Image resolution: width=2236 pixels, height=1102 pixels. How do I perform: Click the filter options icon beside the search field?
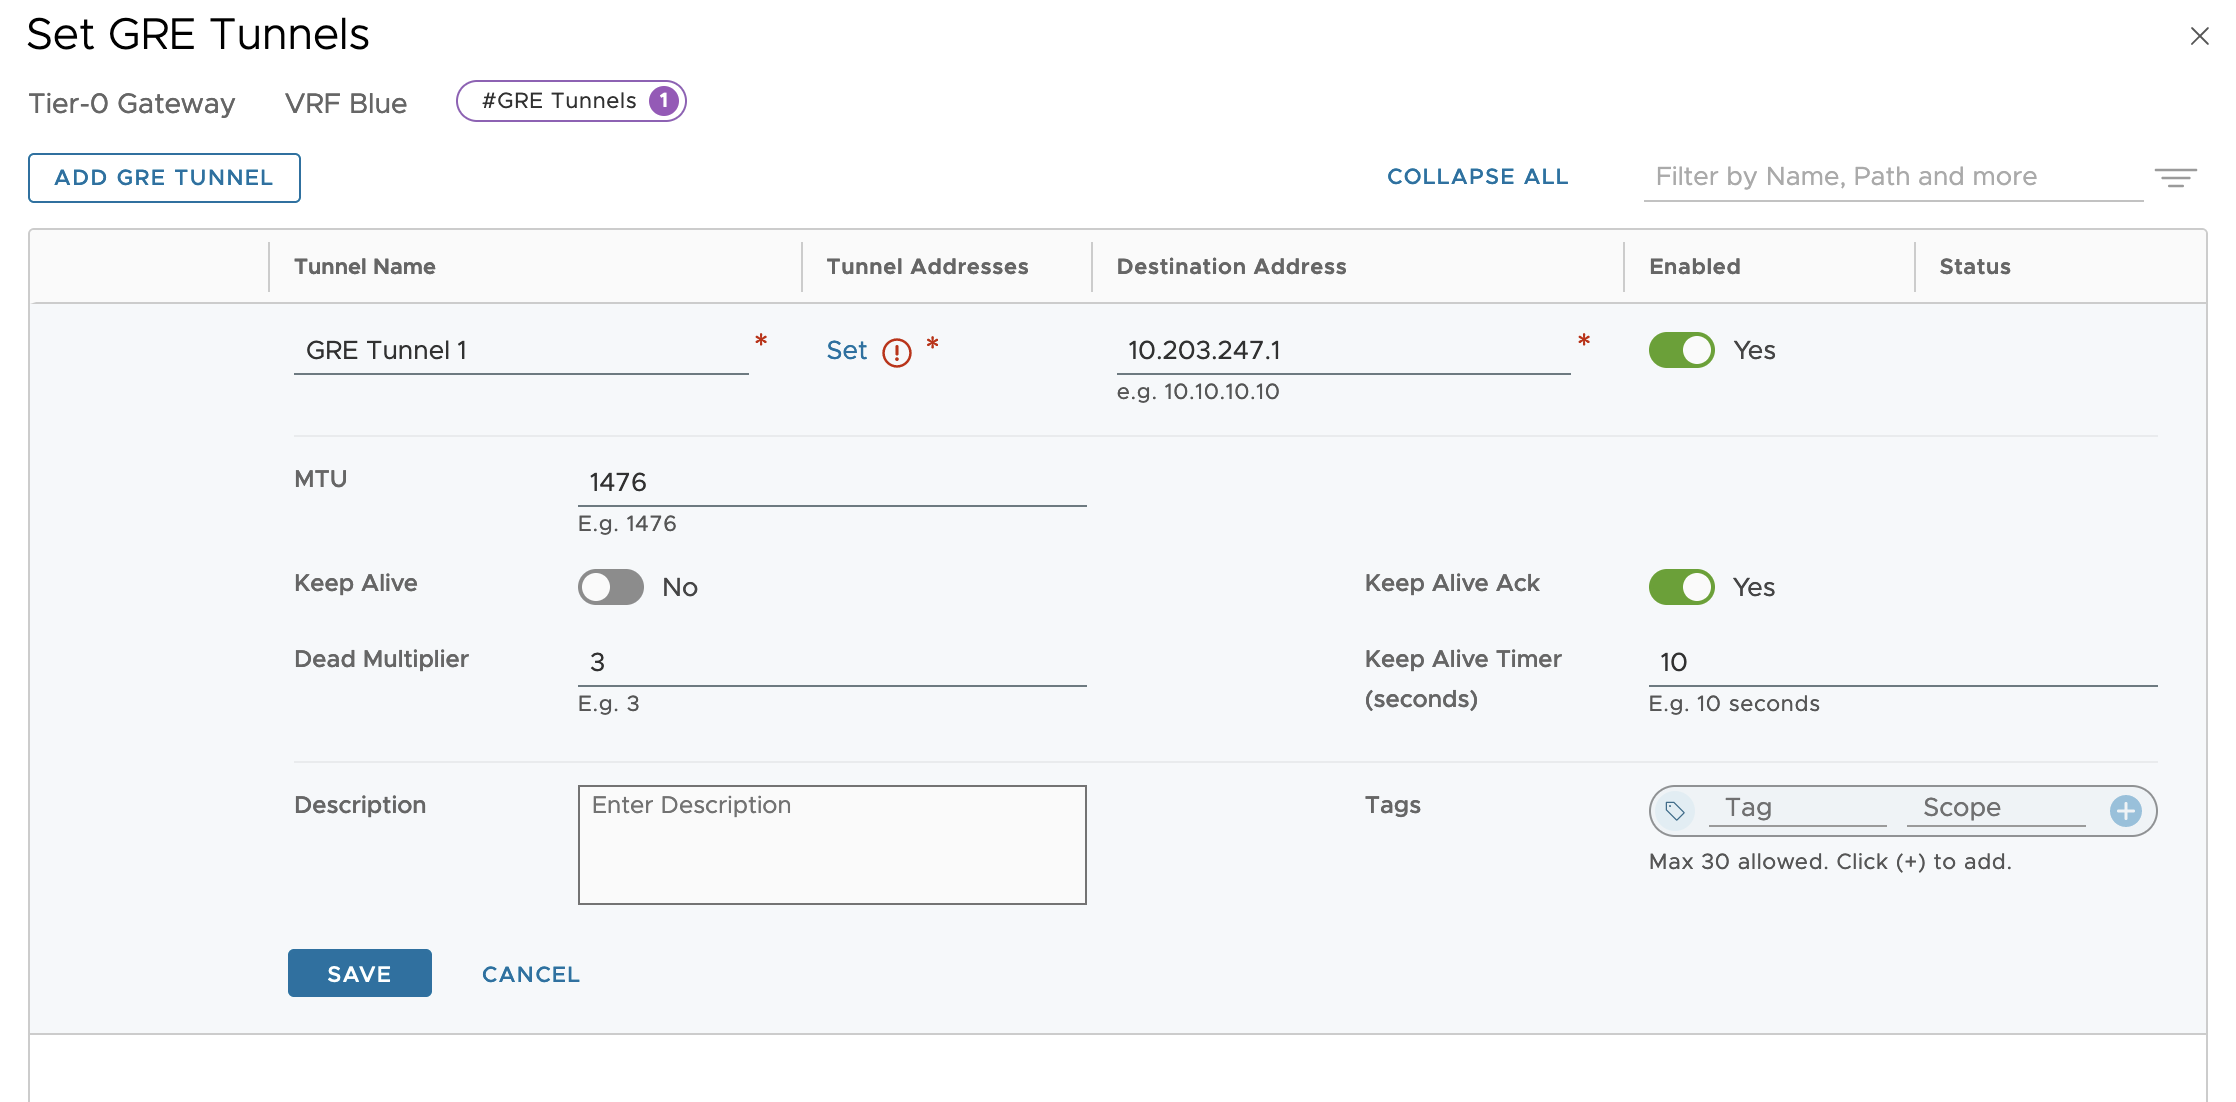point(2177,177)
